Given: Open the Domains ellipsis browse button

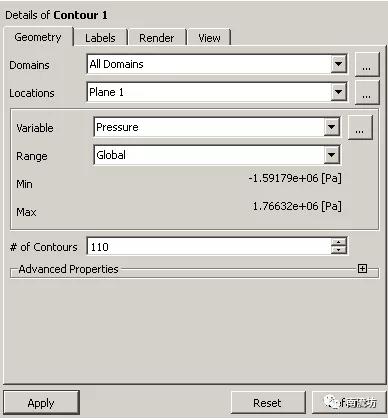Looking at the screenshot, I should pos(367,64).
